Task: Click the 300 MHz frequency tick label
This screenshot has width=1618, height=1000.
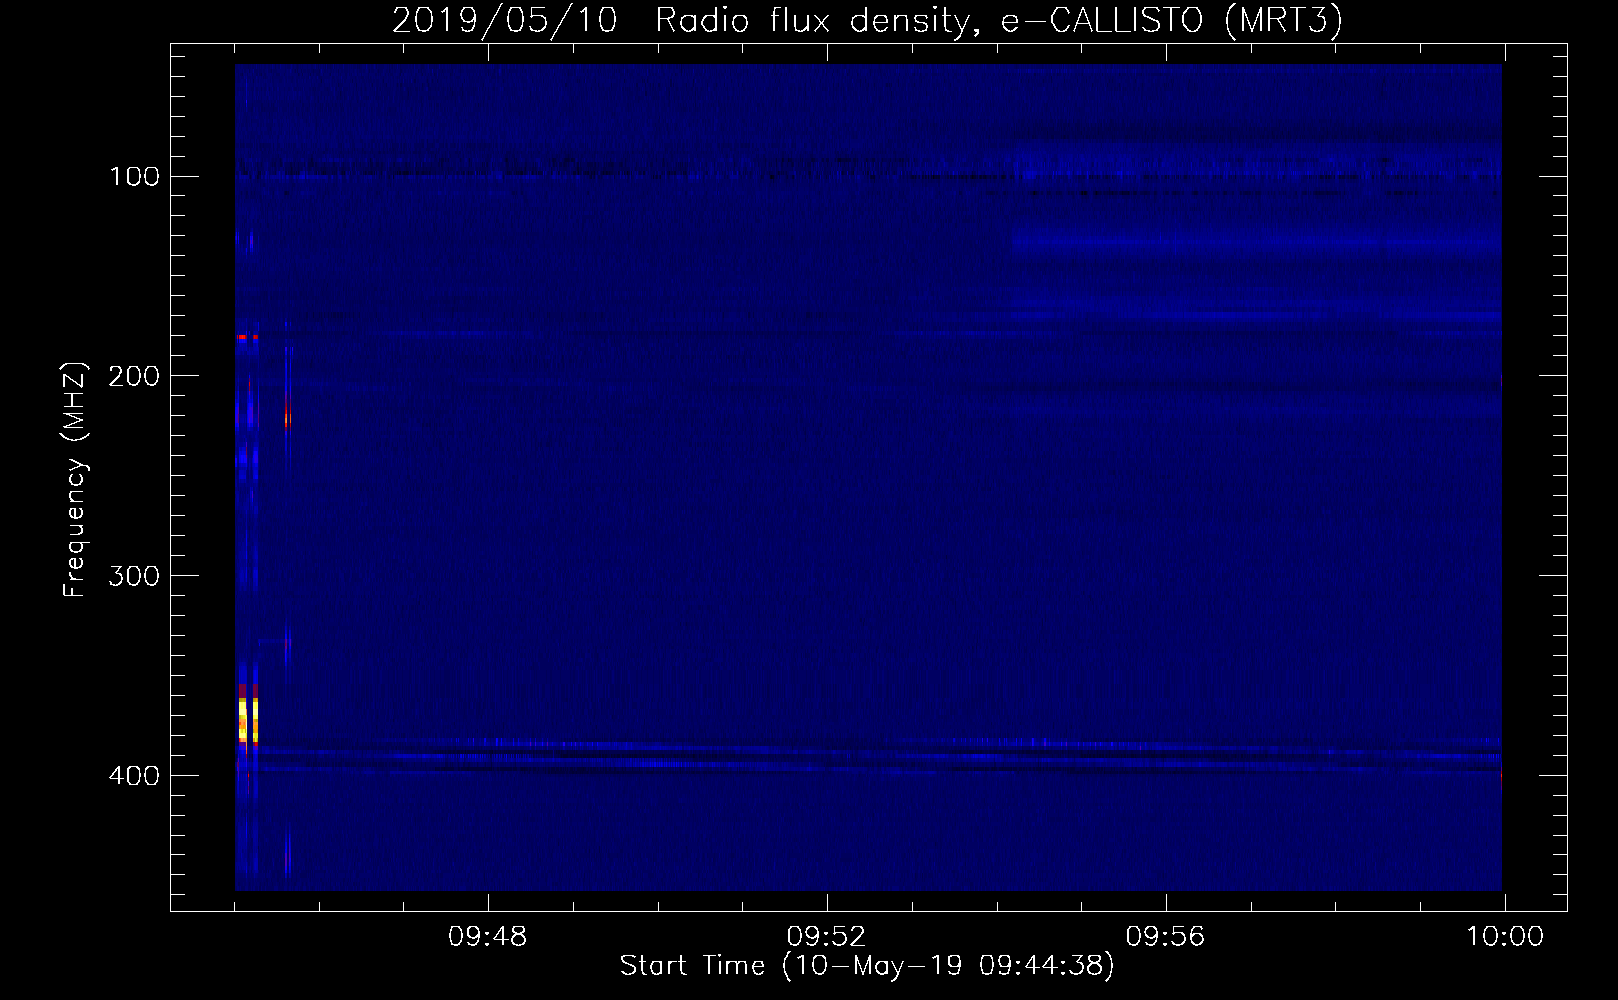Action: (134, 576)
